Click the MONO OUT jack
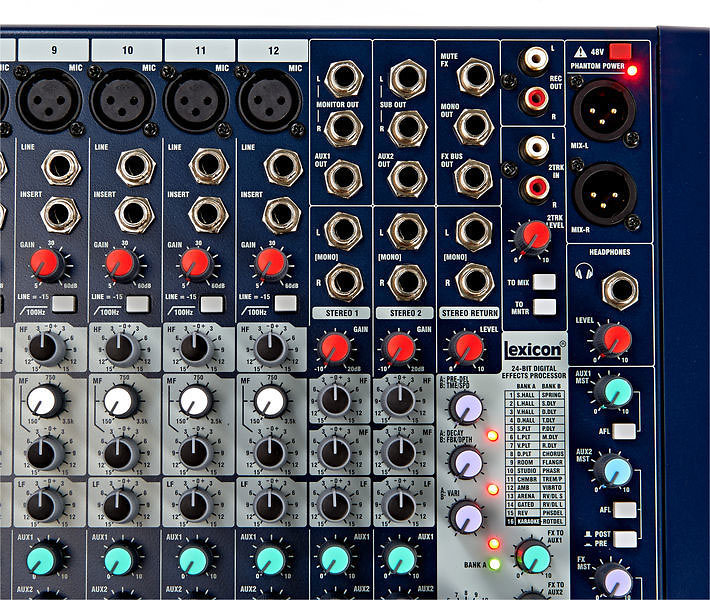Screen dimensions: 710x600 point(474,126)
